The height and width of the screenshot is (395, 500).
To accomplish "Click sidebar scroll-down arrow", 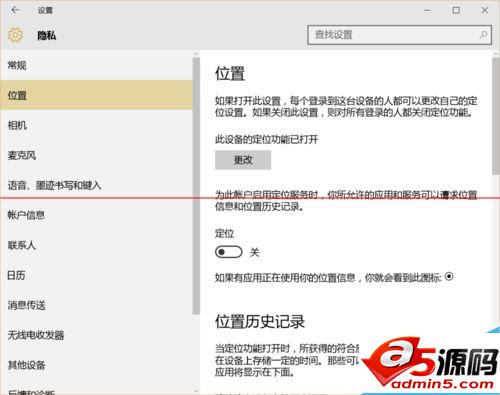I will [196, 390].
